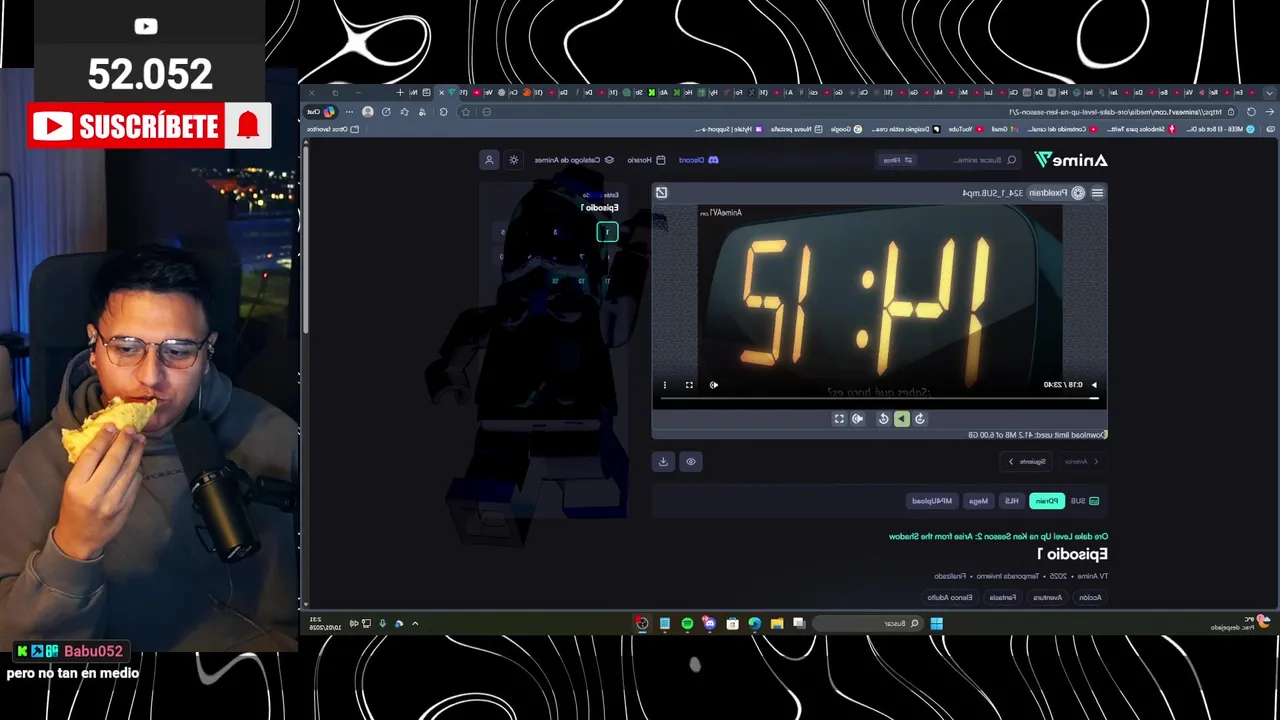Viewport: 1280px width, 720px height.
Task: Toggle the eye watched icon
Action: (x=690, y=462)
